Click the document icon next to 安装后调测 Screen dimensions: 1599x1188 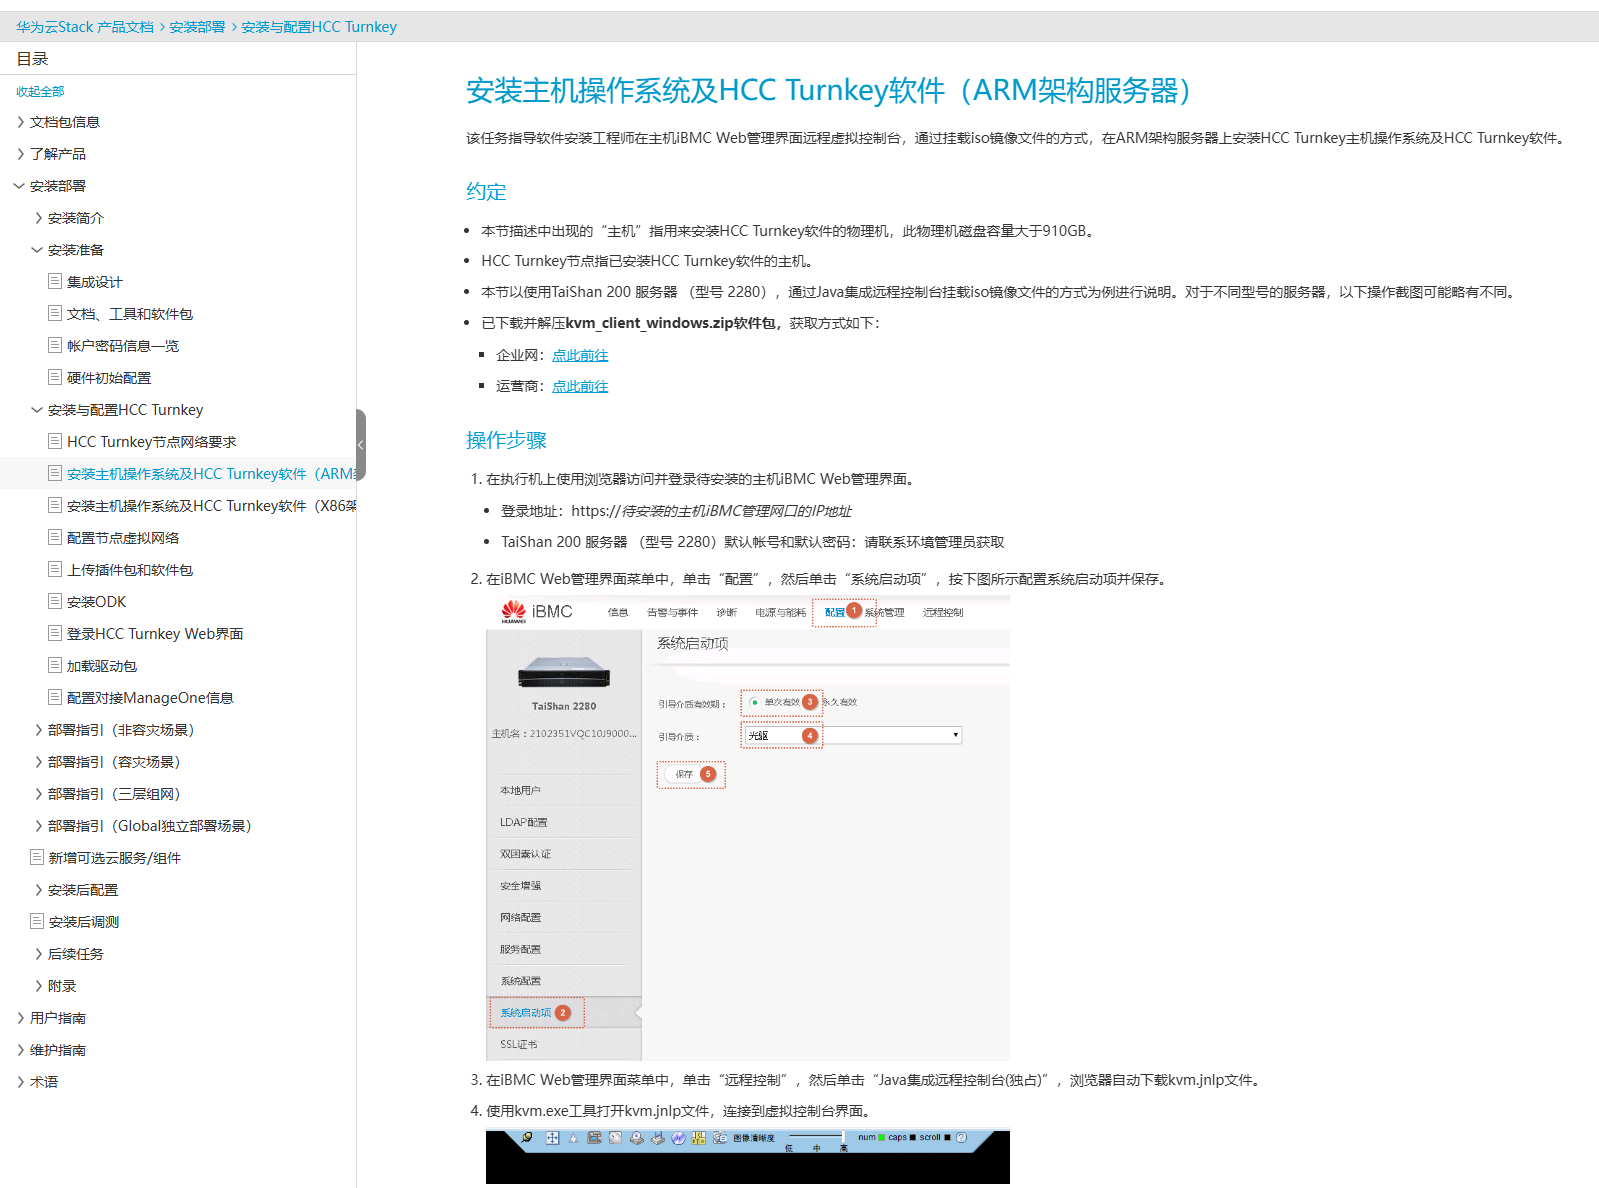click(x=37, y=921)
